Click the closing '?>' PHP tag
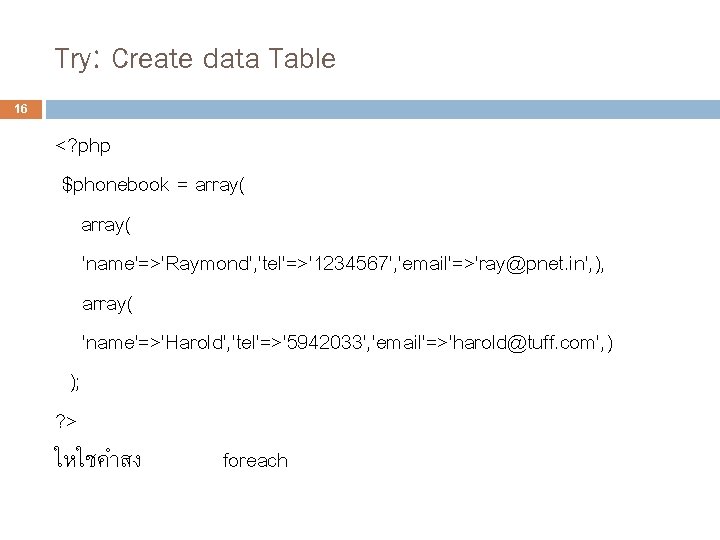 coord(66,421)
